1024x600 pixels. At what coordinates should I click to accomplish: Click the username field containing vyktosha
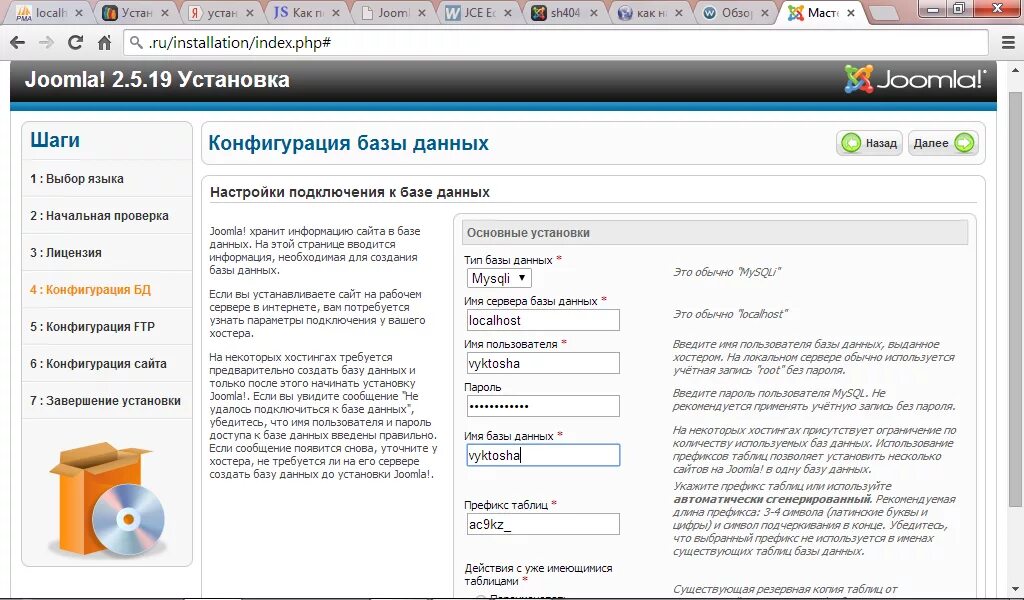pos(543,363)
